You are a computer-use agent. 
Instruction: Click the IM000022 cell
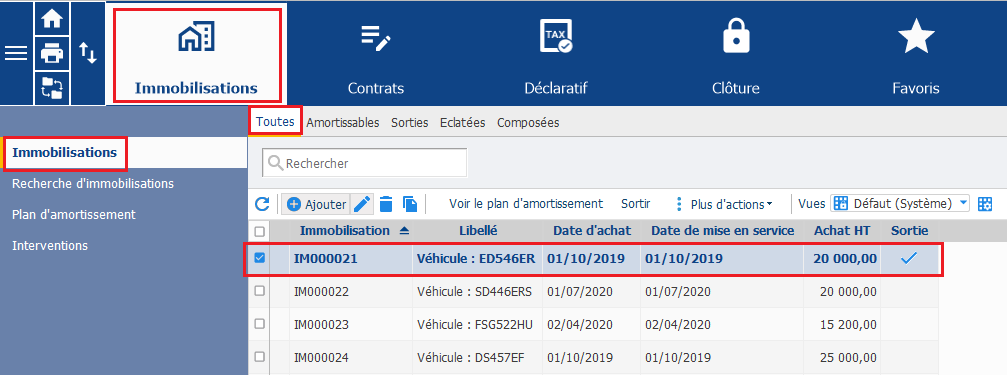(x=351, y=292)
